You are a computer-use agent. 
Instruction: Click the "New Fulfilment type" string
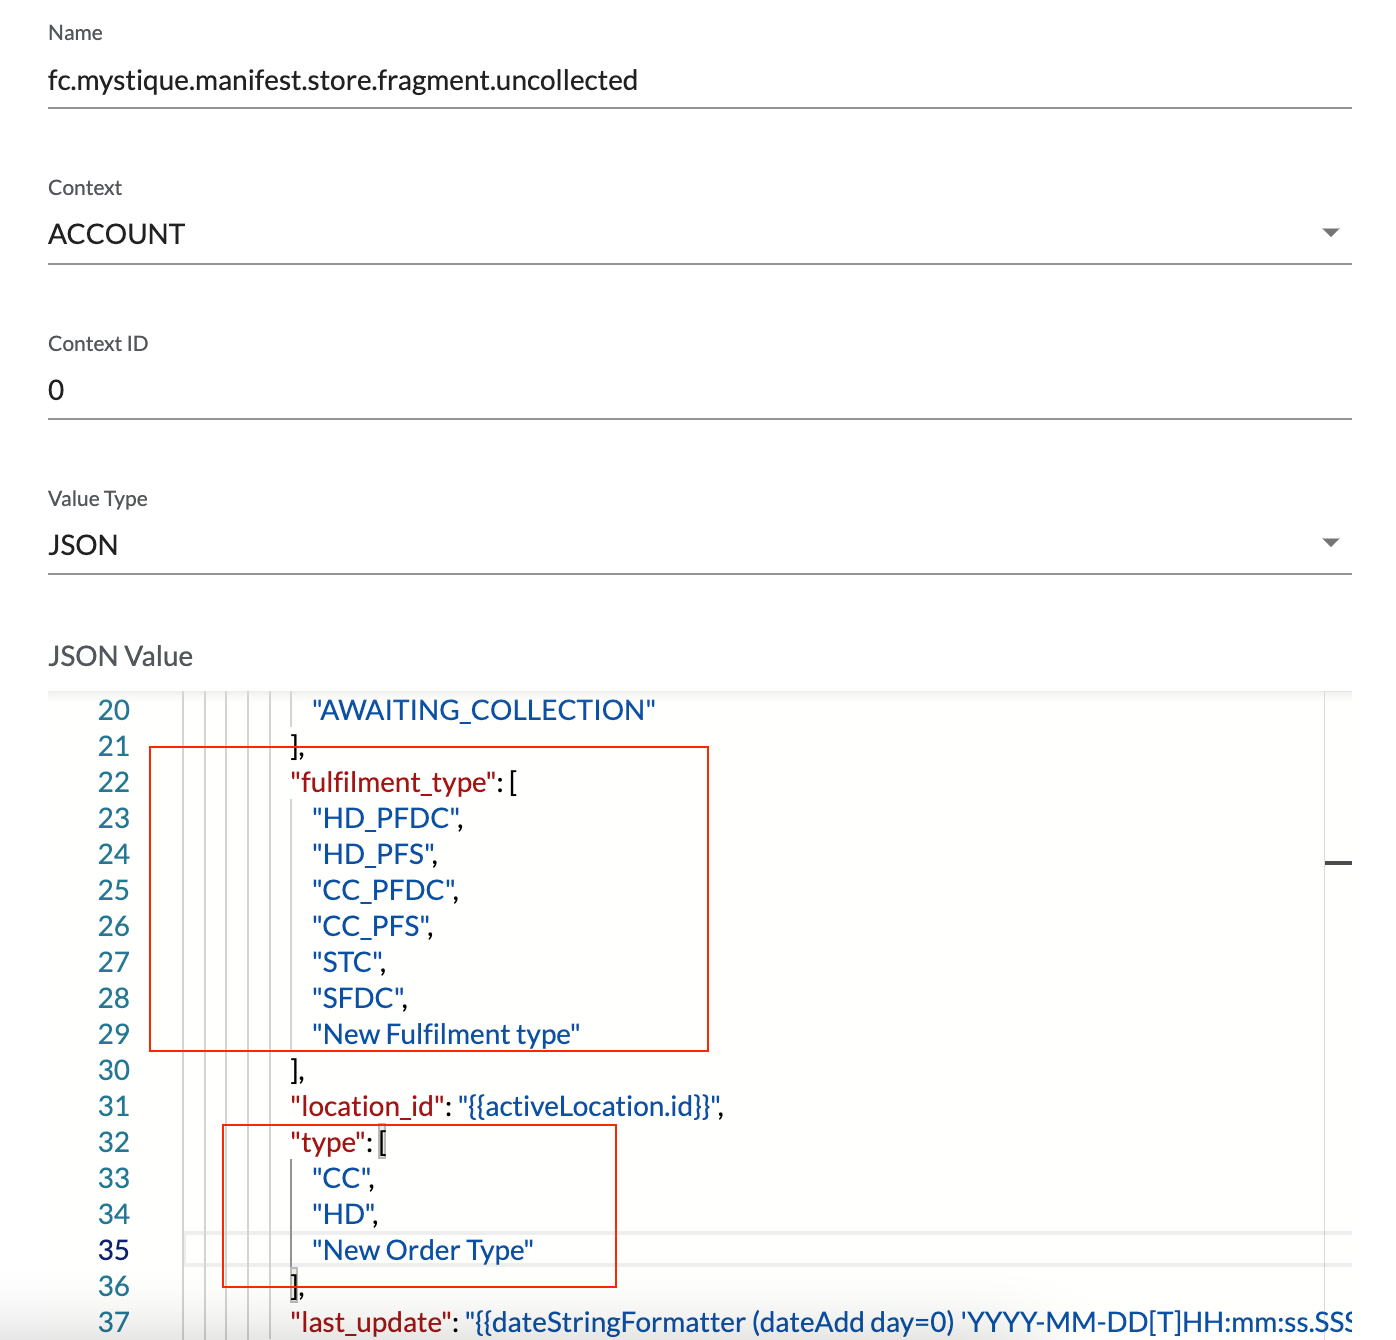(446, 1034)
